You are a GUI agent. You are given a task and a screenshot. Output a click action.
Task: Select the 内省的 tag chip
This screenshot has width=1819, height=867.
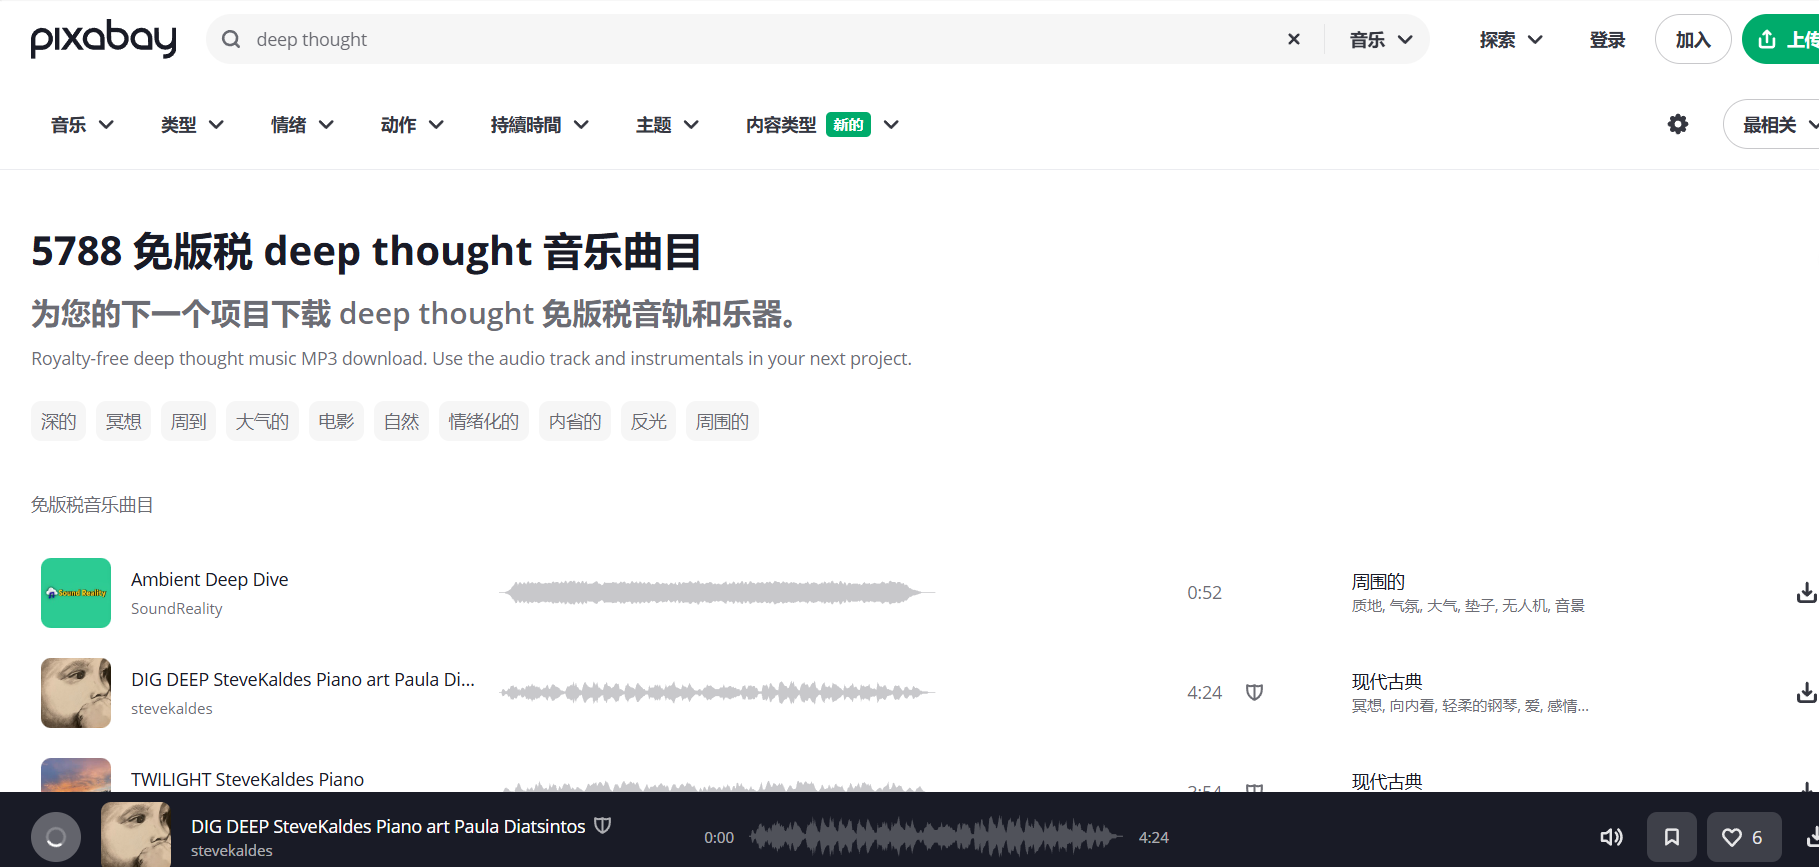coord(575,421)
